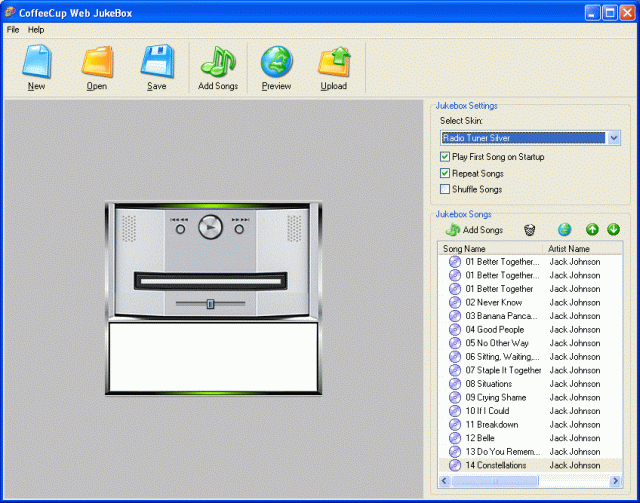This screenshot has height=503, width=640.
Task: Click the disc icon beside 04 Good People
Action: coord(455,329)
